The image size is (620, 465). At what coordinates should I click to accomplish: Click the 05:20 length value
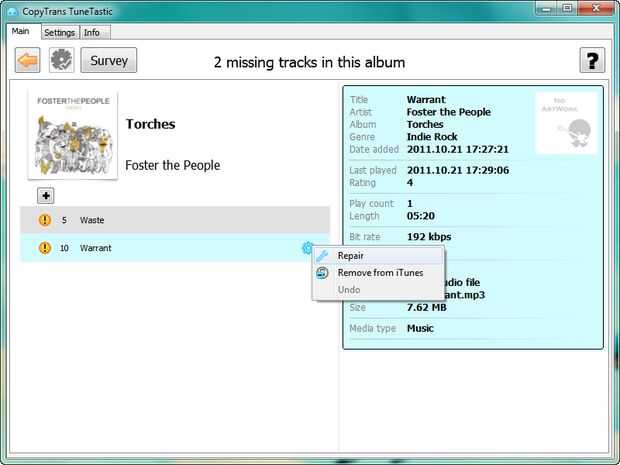[421, 216]
